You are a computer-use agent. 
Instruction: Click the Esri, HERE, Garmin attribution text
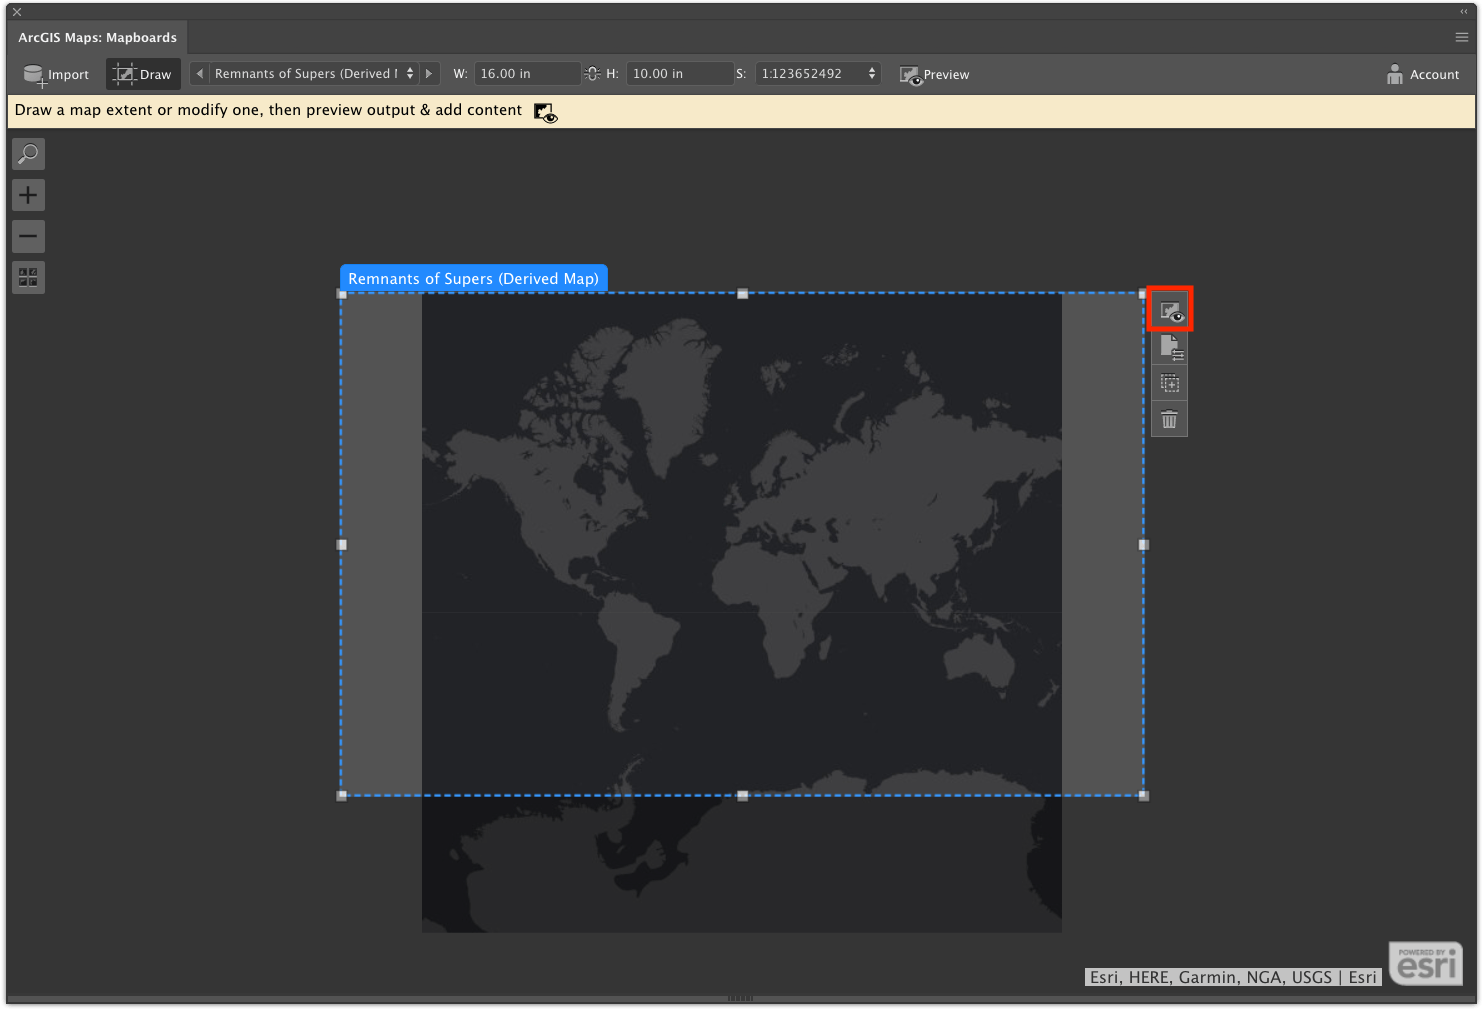pyautogui.click(x=1233, y=977)
